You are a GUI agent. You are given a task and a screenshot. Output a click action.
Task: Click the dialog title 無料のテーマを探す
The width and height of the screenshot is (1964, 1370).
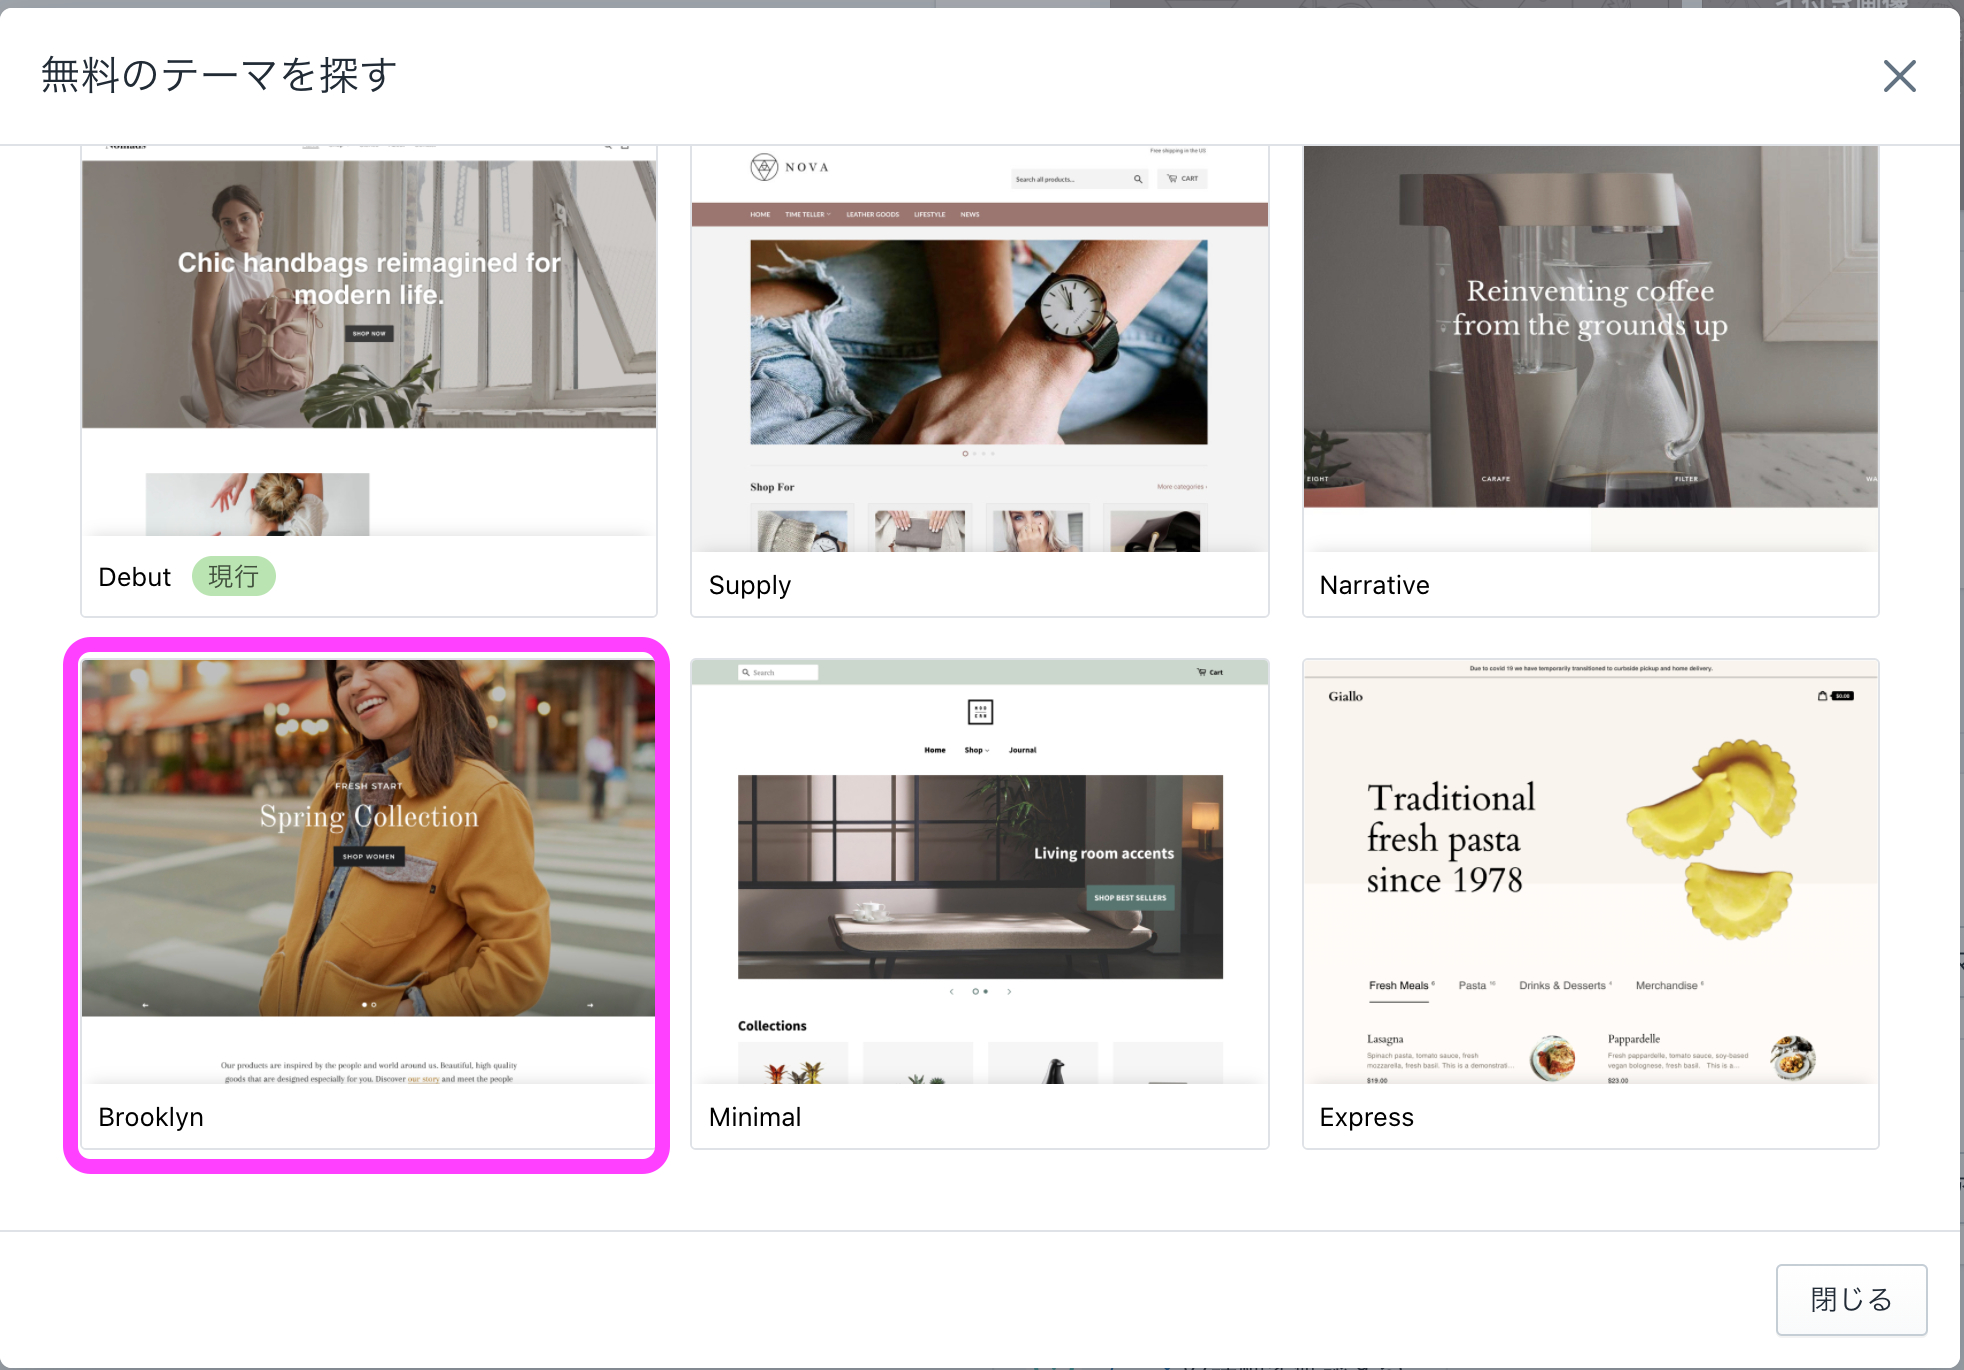219,75
